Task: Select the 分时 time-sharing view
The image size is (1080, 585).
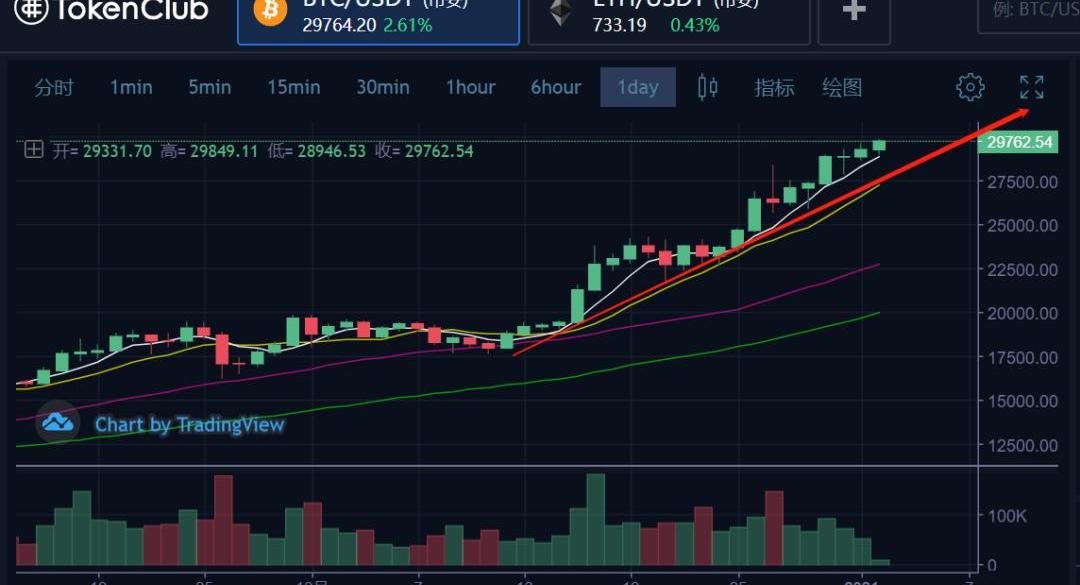Action: [54, 87]
